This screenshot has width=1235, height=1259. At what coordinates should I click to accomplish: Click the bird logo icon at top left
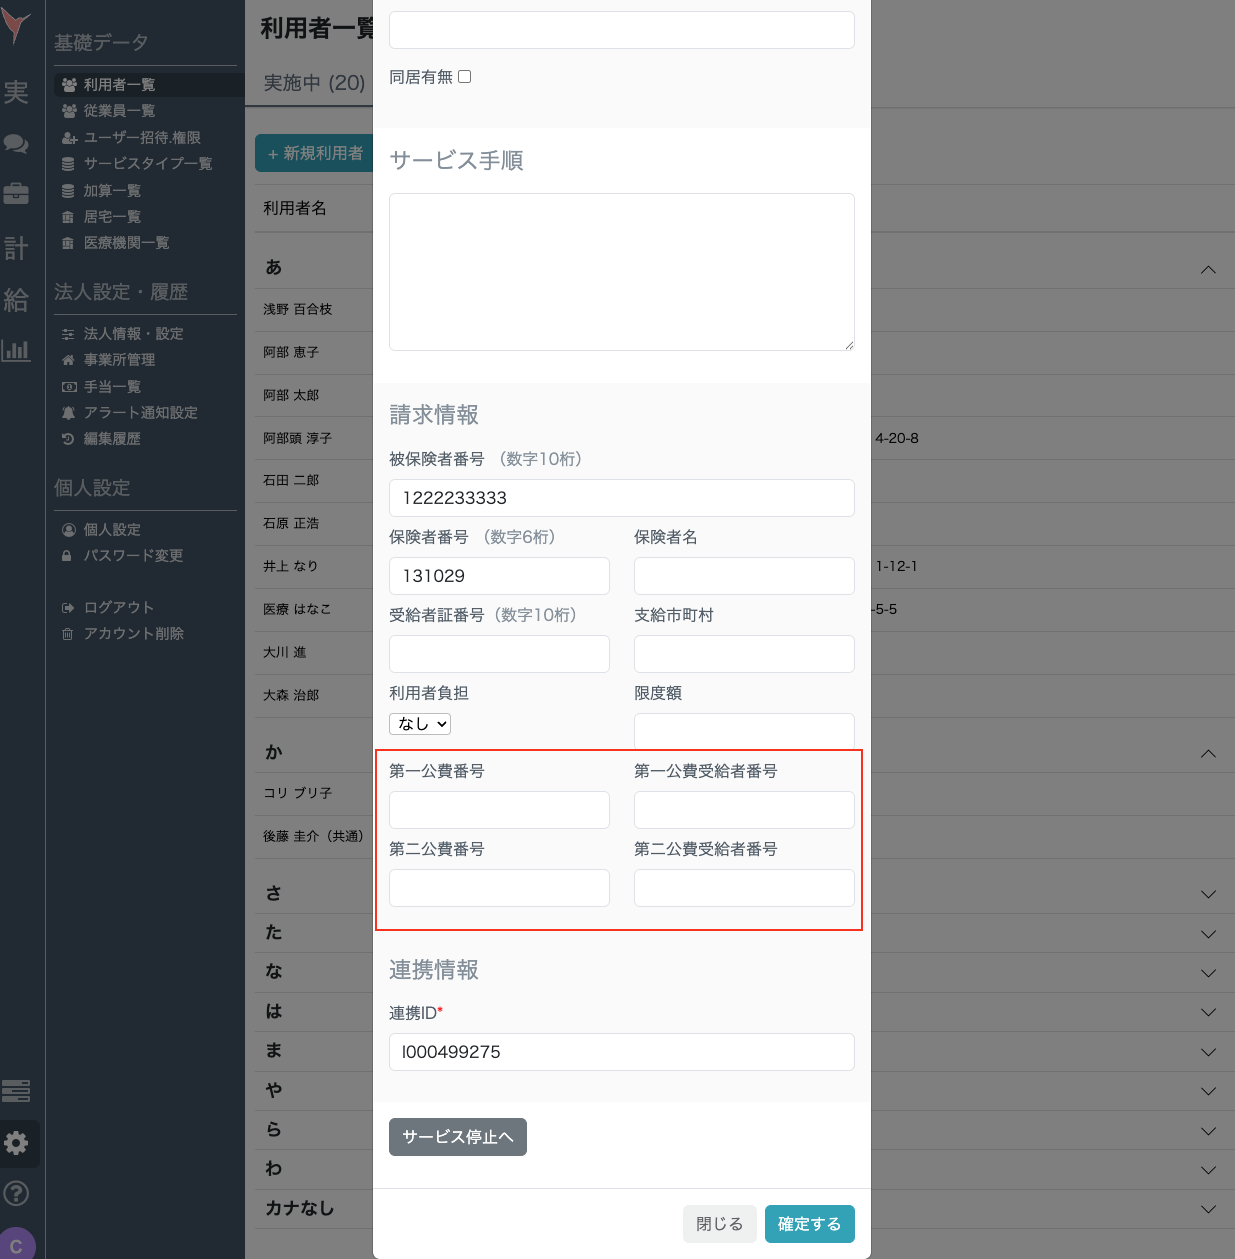coord(16,27)
